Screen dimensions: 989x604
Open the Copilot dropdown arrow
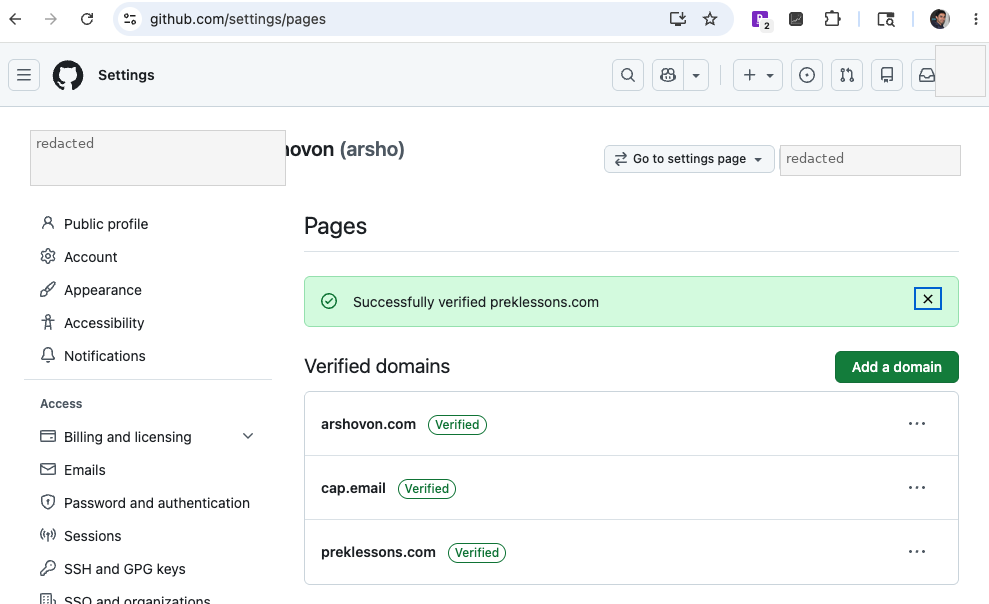tap(696, 75)
